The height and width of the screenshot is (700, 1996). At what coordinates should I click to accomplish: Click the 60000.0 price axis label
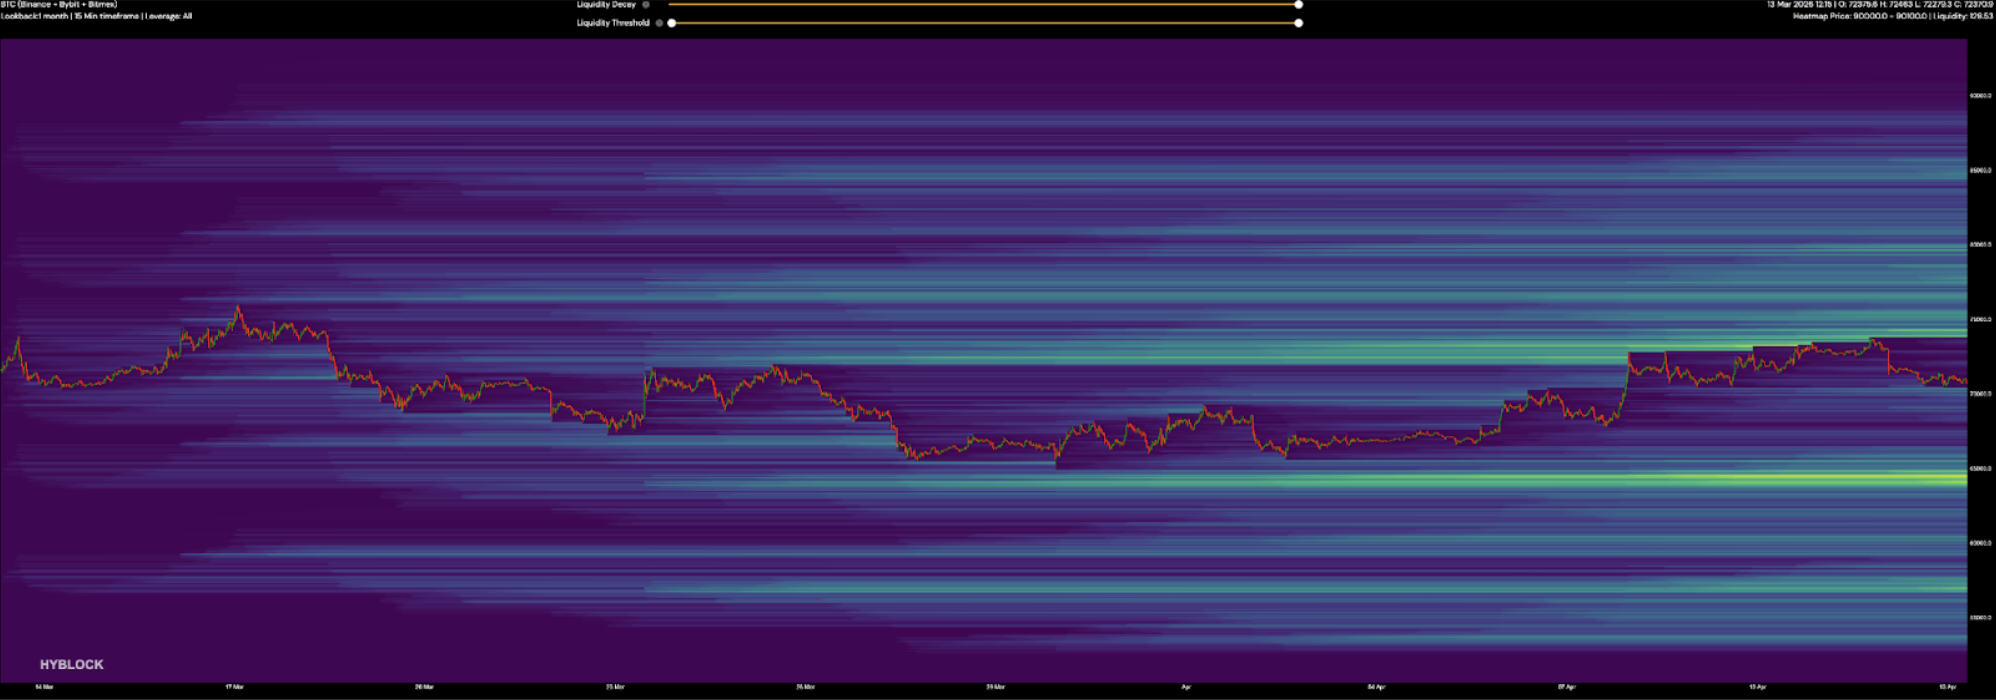(x=1980, y=543)
